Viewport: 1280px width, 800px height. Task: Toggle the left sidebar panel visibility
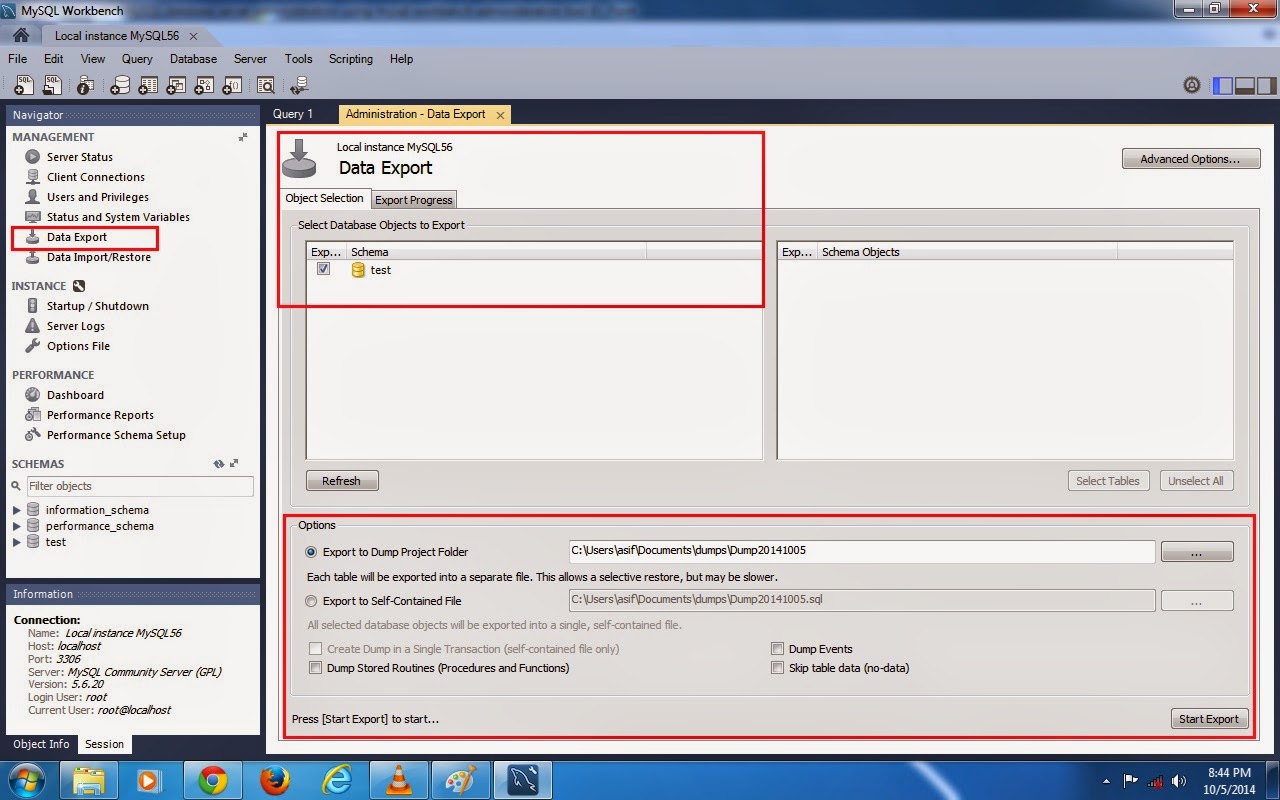click(x=1222, y=86)
